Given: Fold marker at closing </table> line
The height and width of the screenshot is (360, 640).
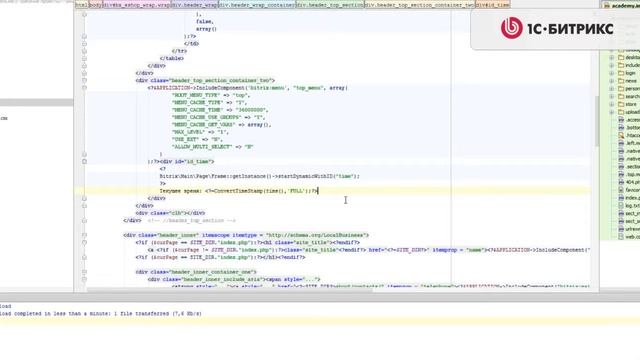Looking at the screenshot, I should coord(84,58).
